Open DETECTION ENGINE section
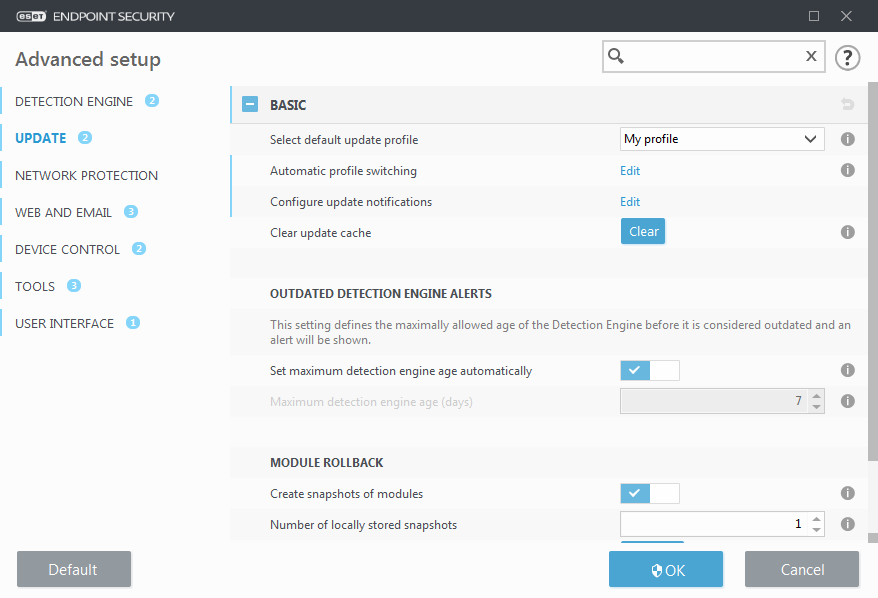This screenshot has width=878, height=598. (x=74, y=101)
